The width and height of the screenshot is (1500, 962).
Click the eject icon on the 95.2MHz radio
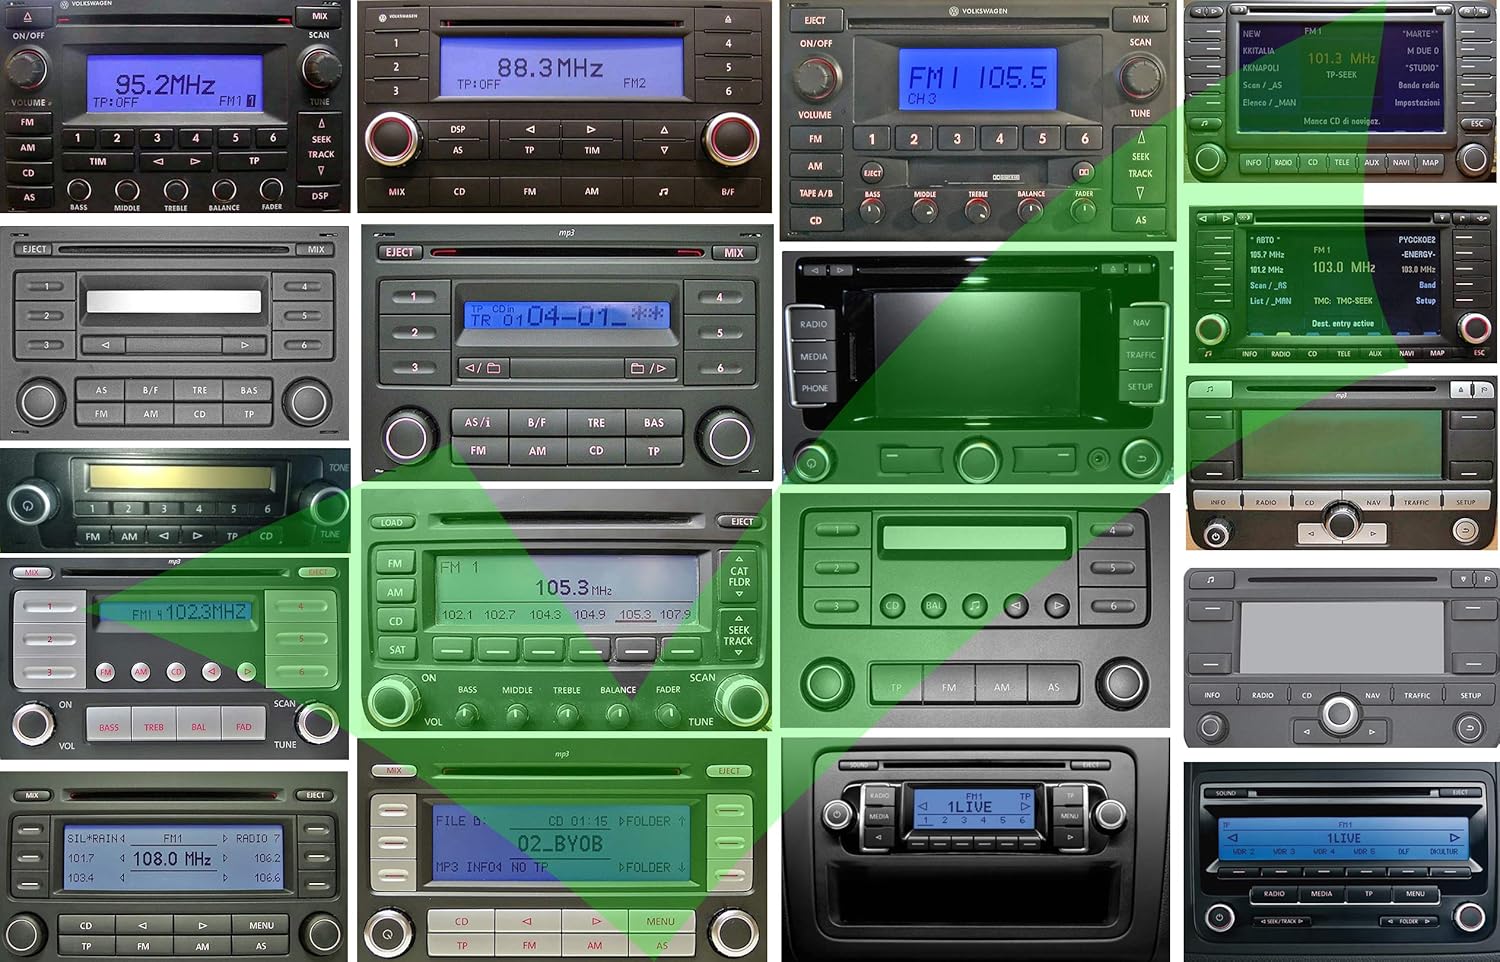point(27,17)
